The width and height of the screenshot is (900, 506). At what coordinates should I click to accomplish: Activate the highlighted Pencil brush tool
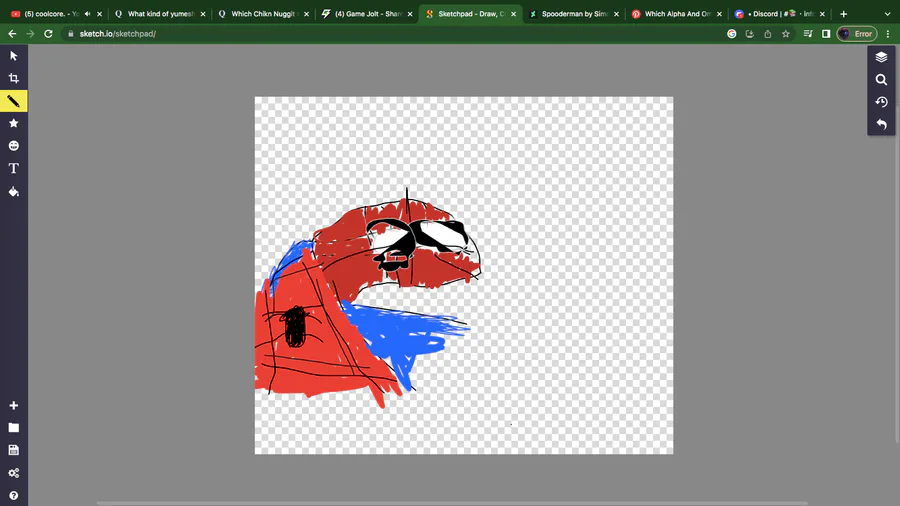(14, 101)
